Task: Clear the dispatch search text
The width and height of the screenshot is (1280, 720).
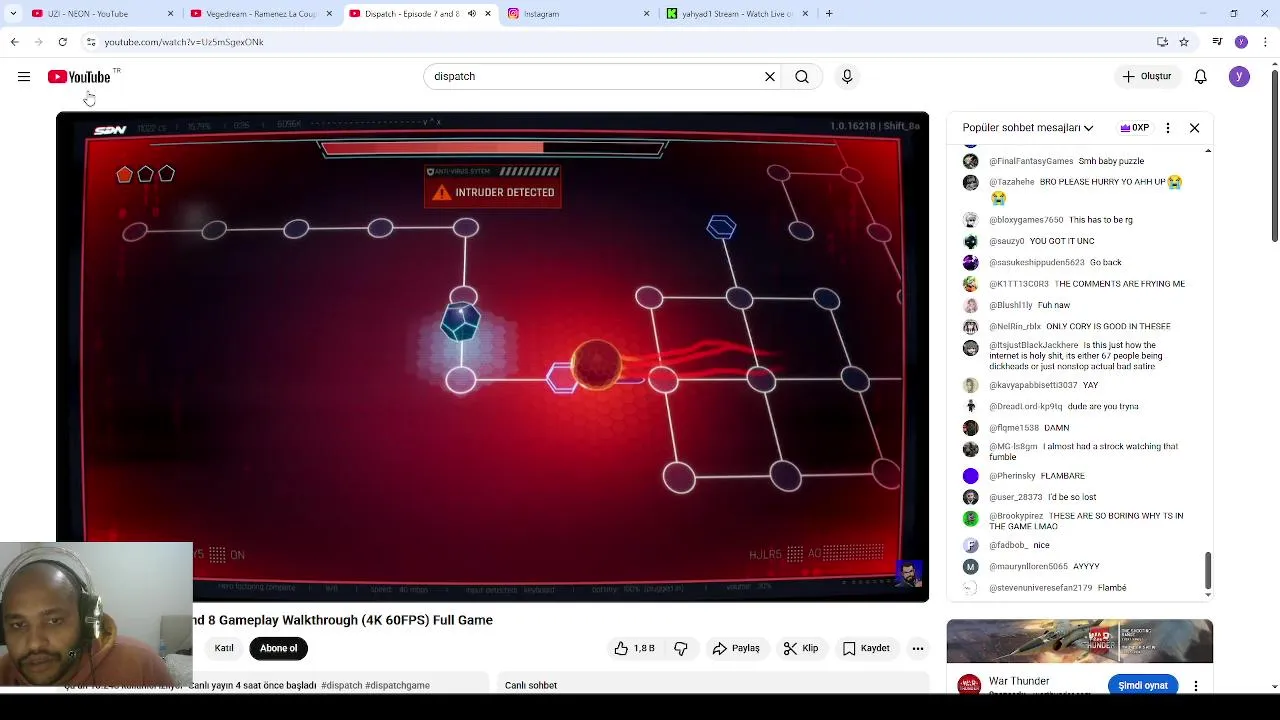Action: tap(770, 76)
